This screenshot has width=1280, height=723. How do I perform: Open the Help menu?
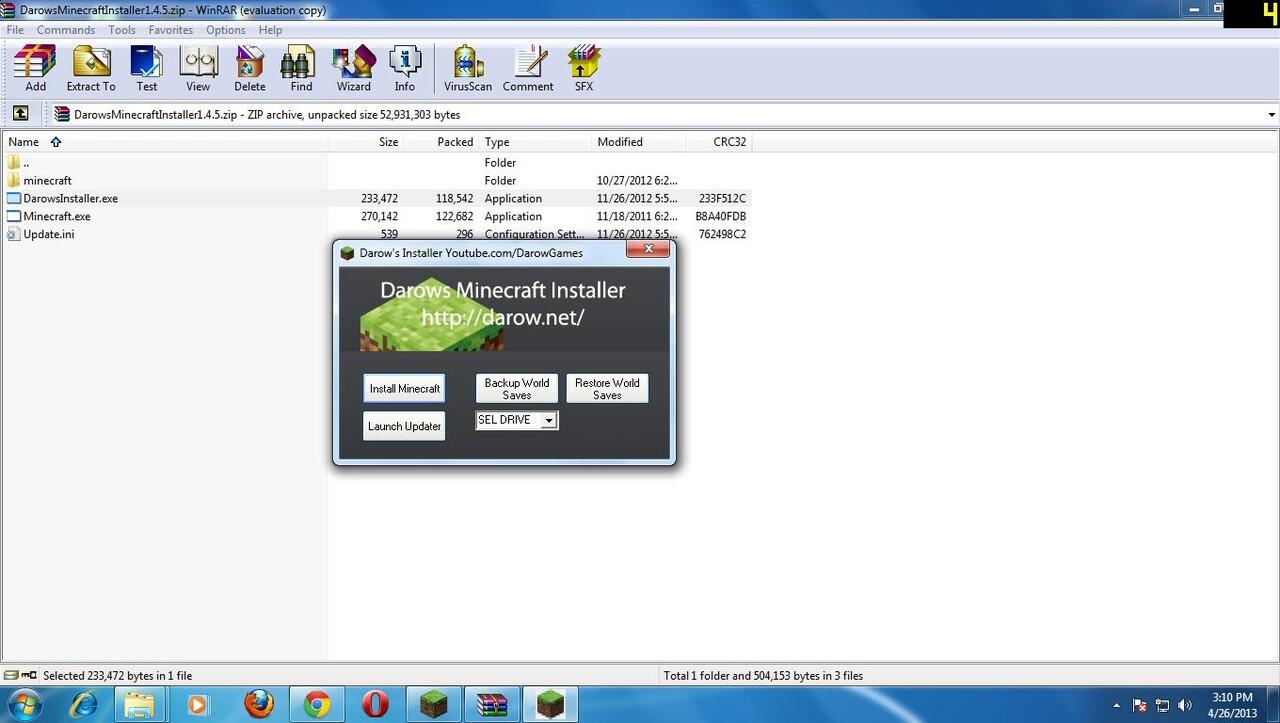(x=270, y=30)
